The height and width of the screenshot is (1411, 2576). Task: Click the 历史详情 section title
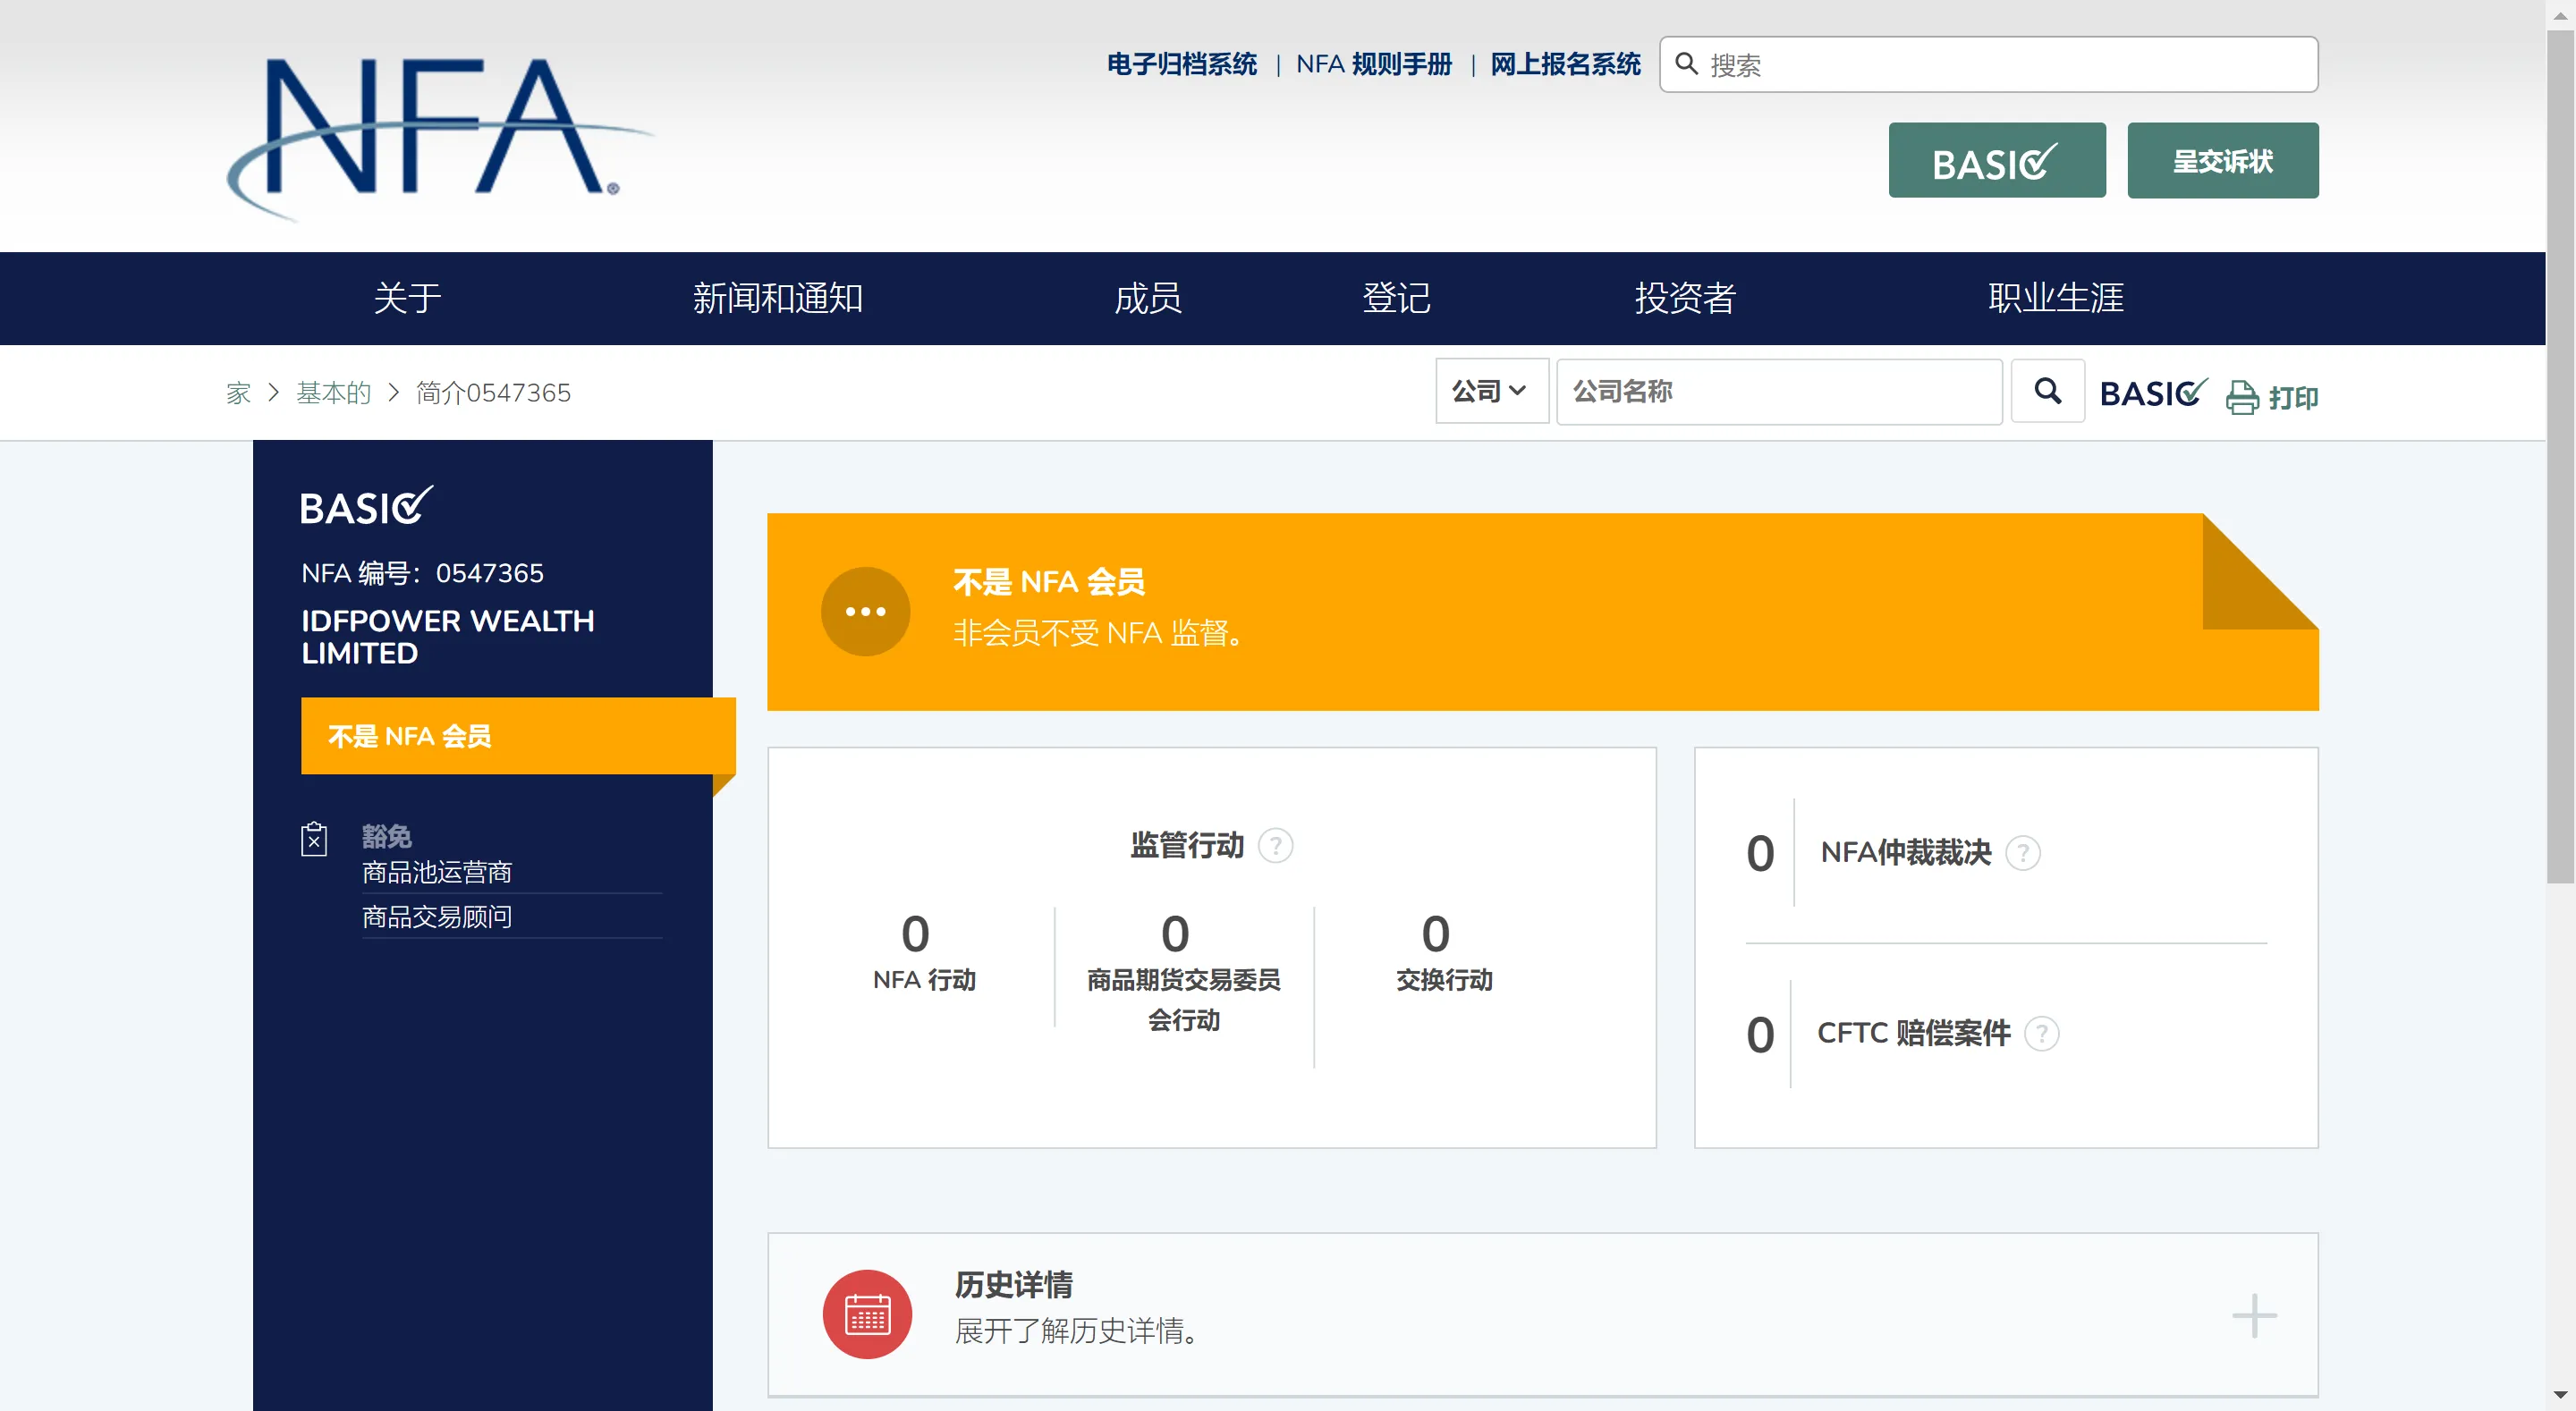[1014, 1285]
